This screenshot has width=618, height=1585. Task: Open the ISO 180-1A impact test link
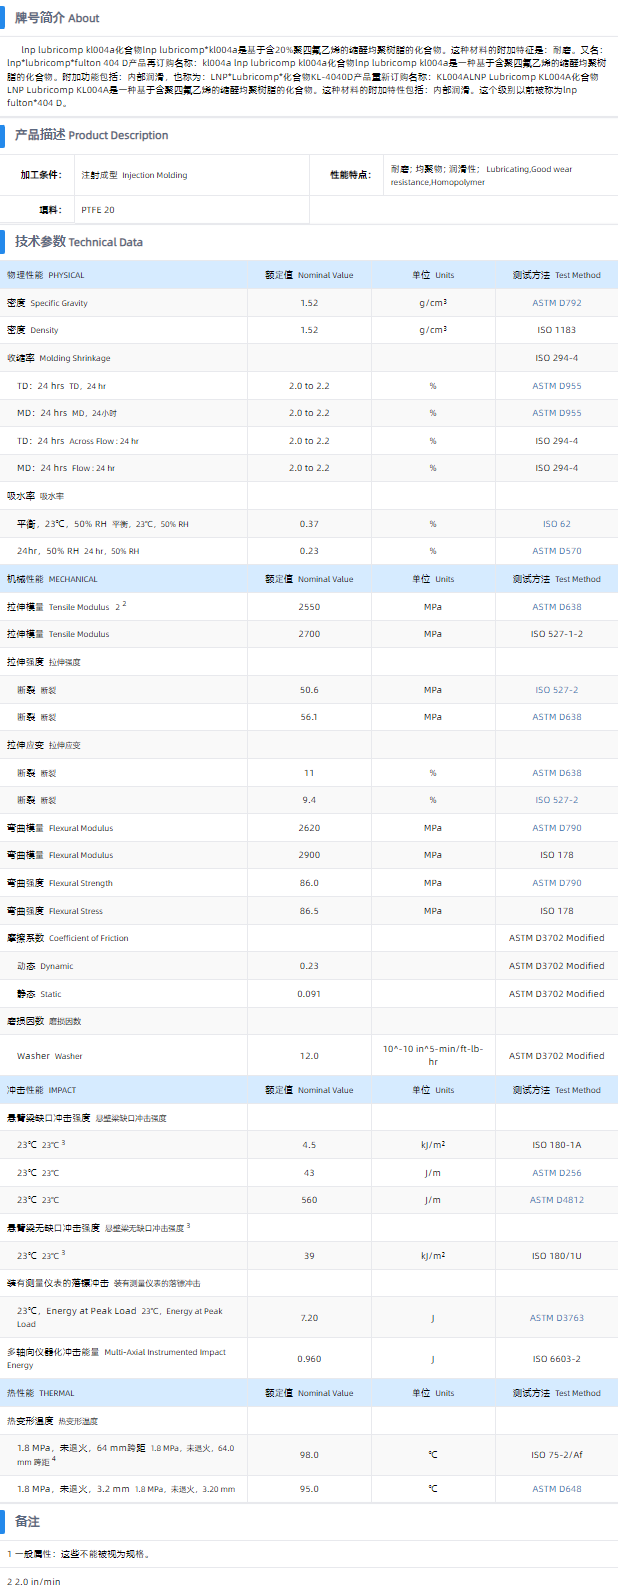pyautogui.click(x=556, y=1145)
